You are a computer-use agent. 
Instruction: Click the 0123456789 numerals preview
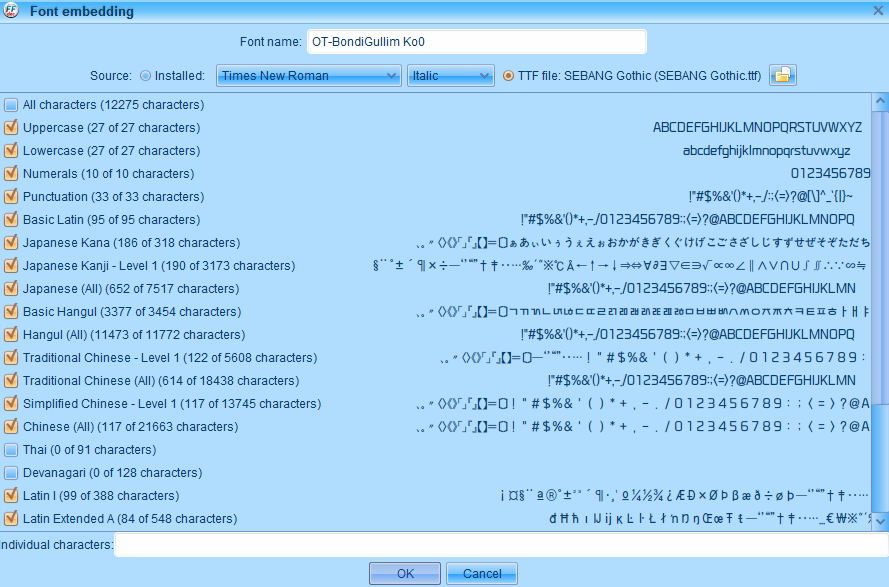[x=830, y=174]
